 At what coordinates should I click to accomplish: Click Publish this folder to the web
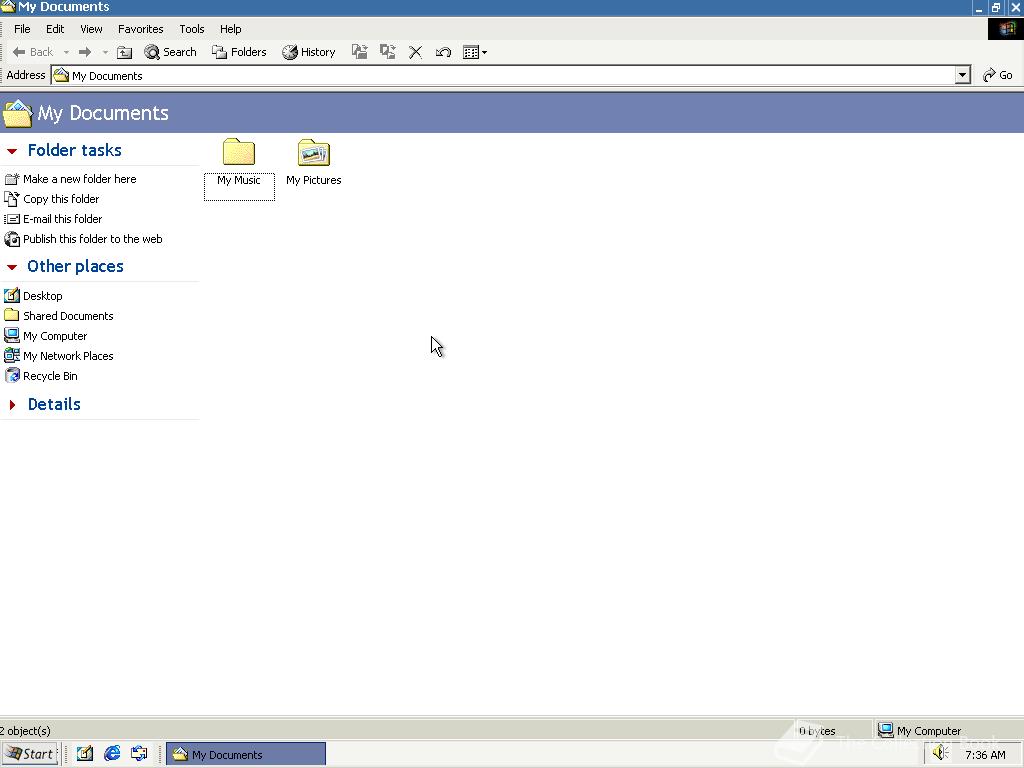[x=93, y=239]
